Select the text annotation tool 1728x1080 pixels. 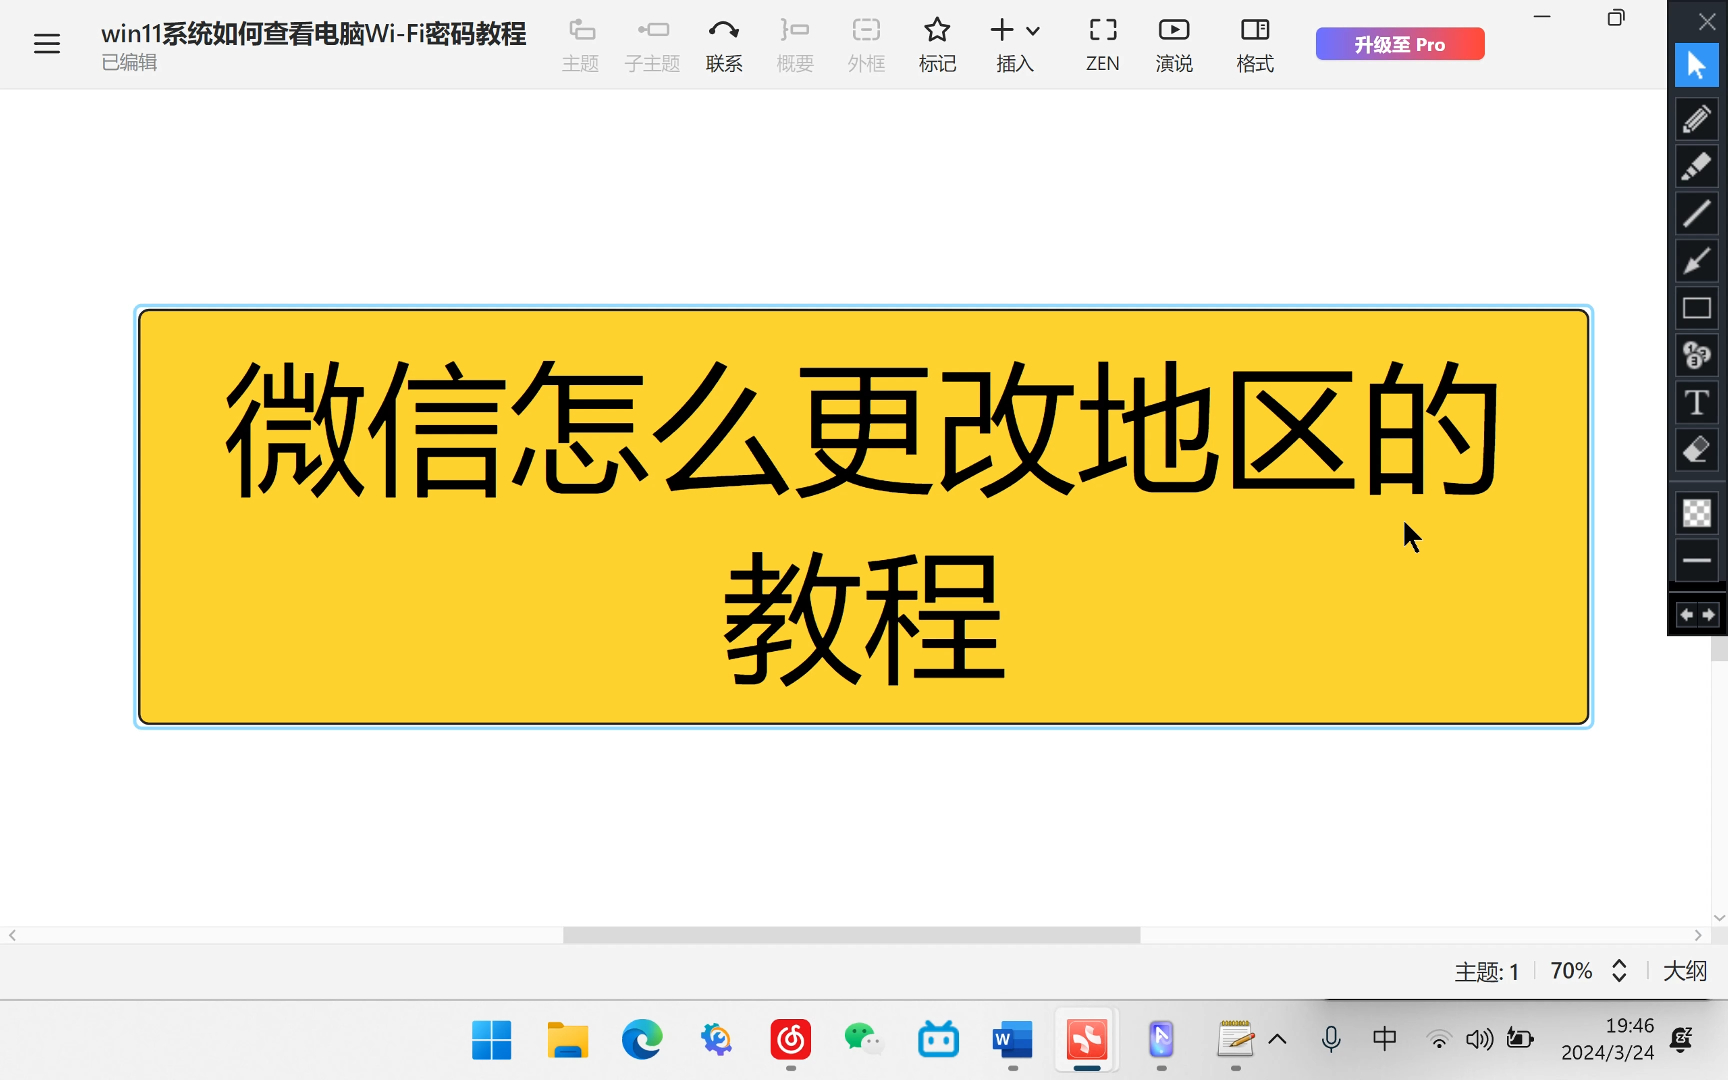click(1696, 402)
